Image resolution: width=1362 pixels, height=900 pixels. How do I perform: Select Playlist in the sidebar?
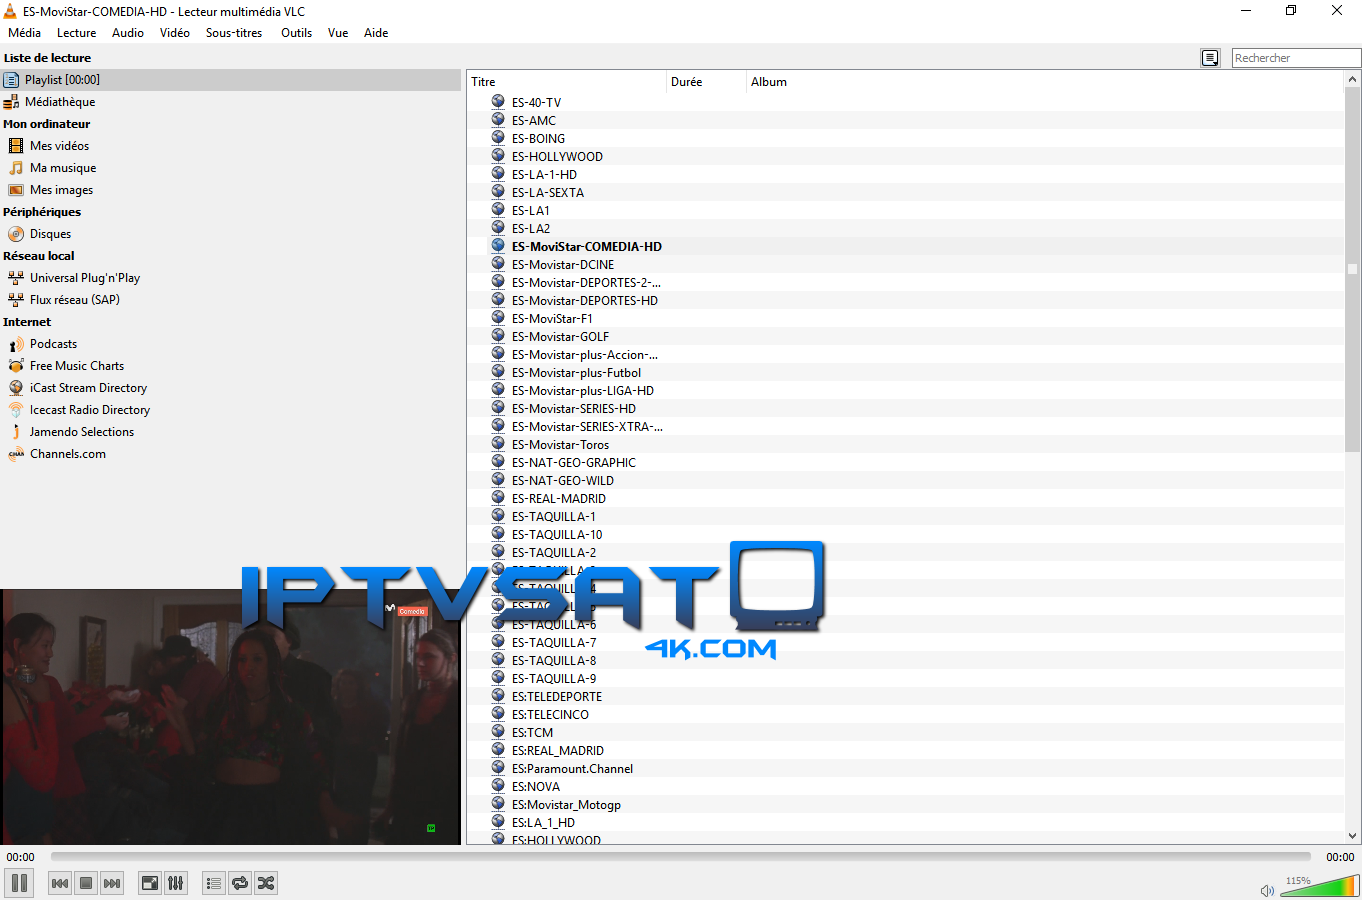coord(230,80)
